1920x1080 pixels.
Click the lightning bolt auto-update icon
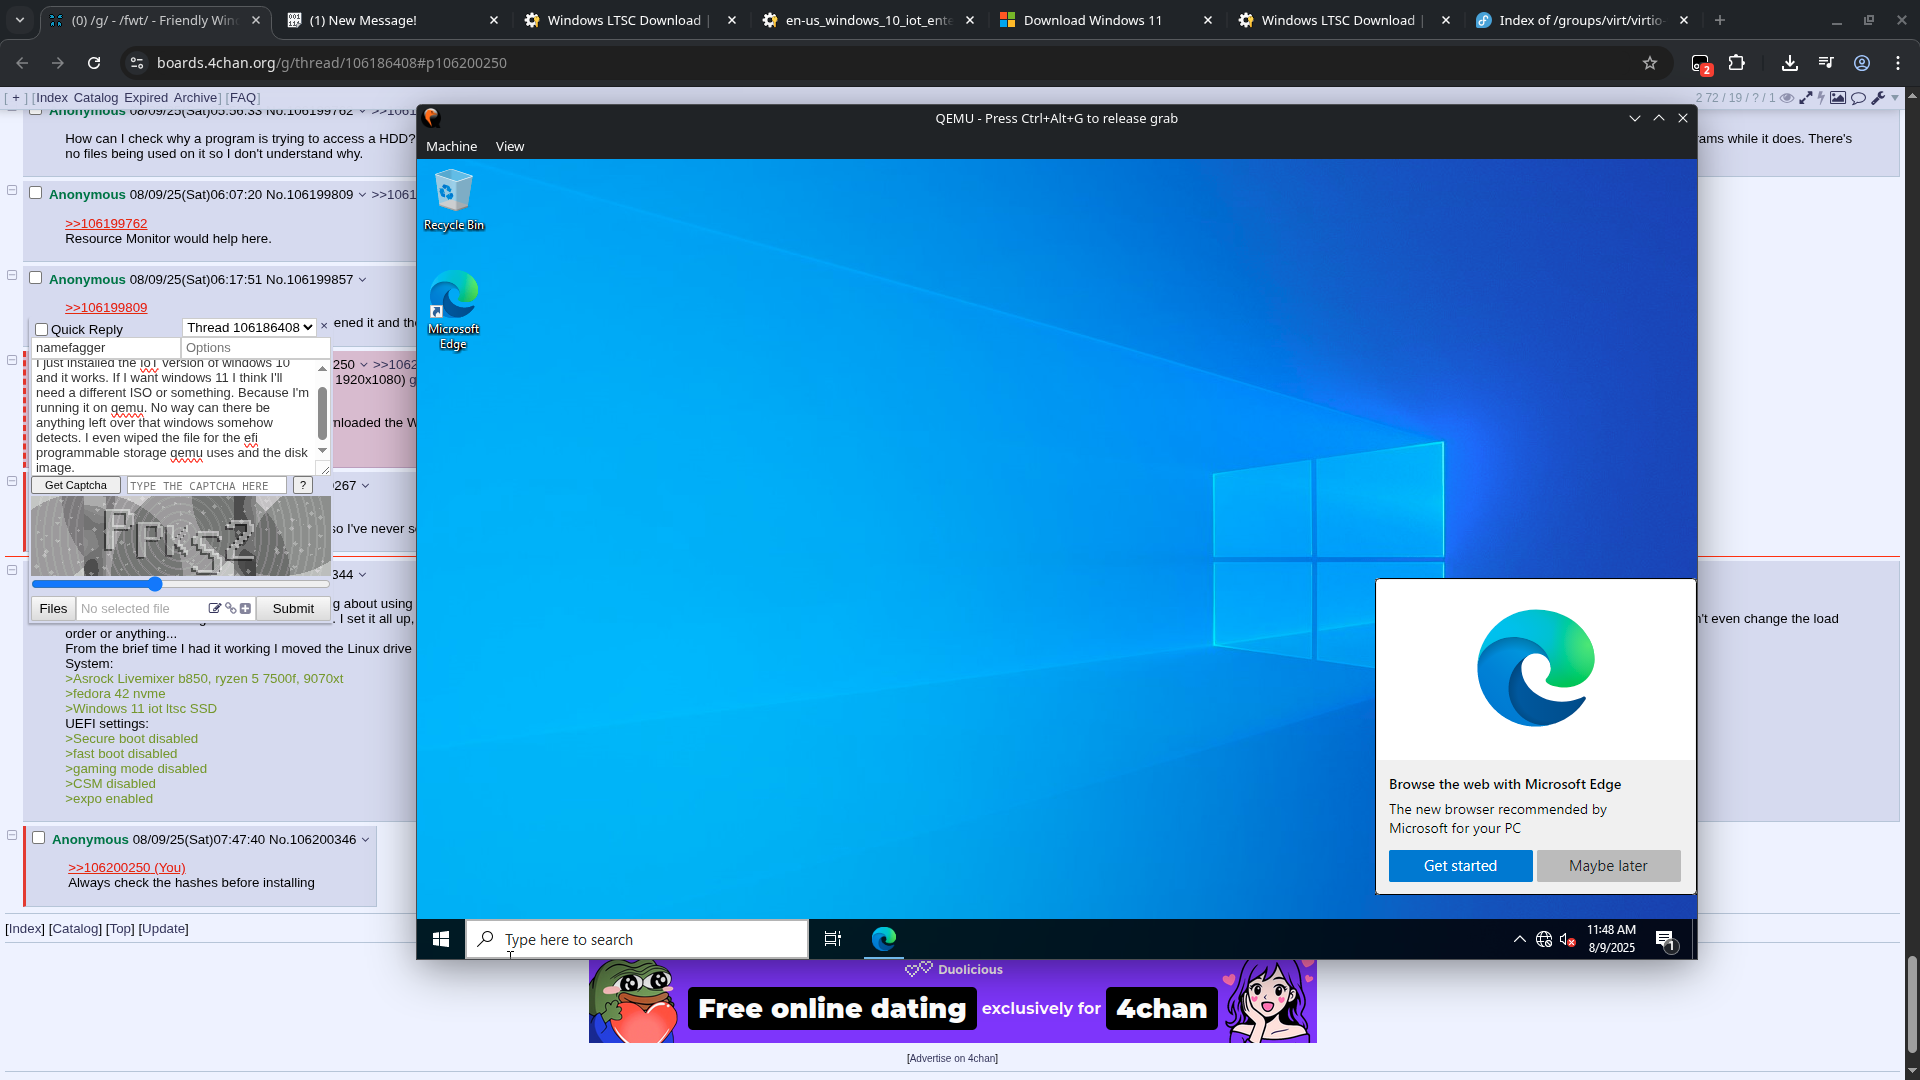[1821, 98]
